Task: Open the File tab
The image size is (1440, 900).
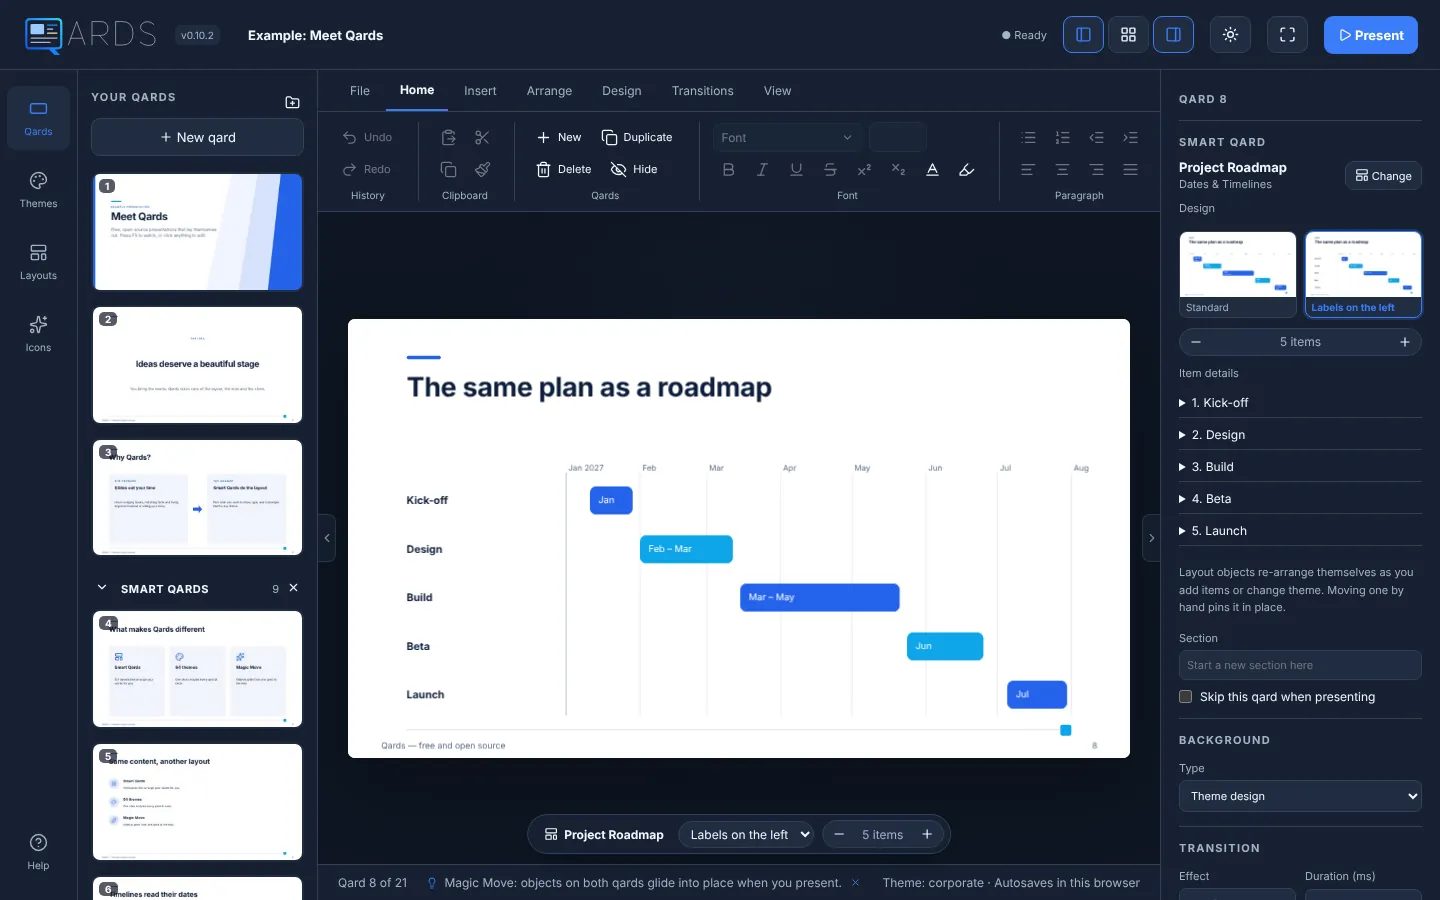Action: click(x=360, y=90)
